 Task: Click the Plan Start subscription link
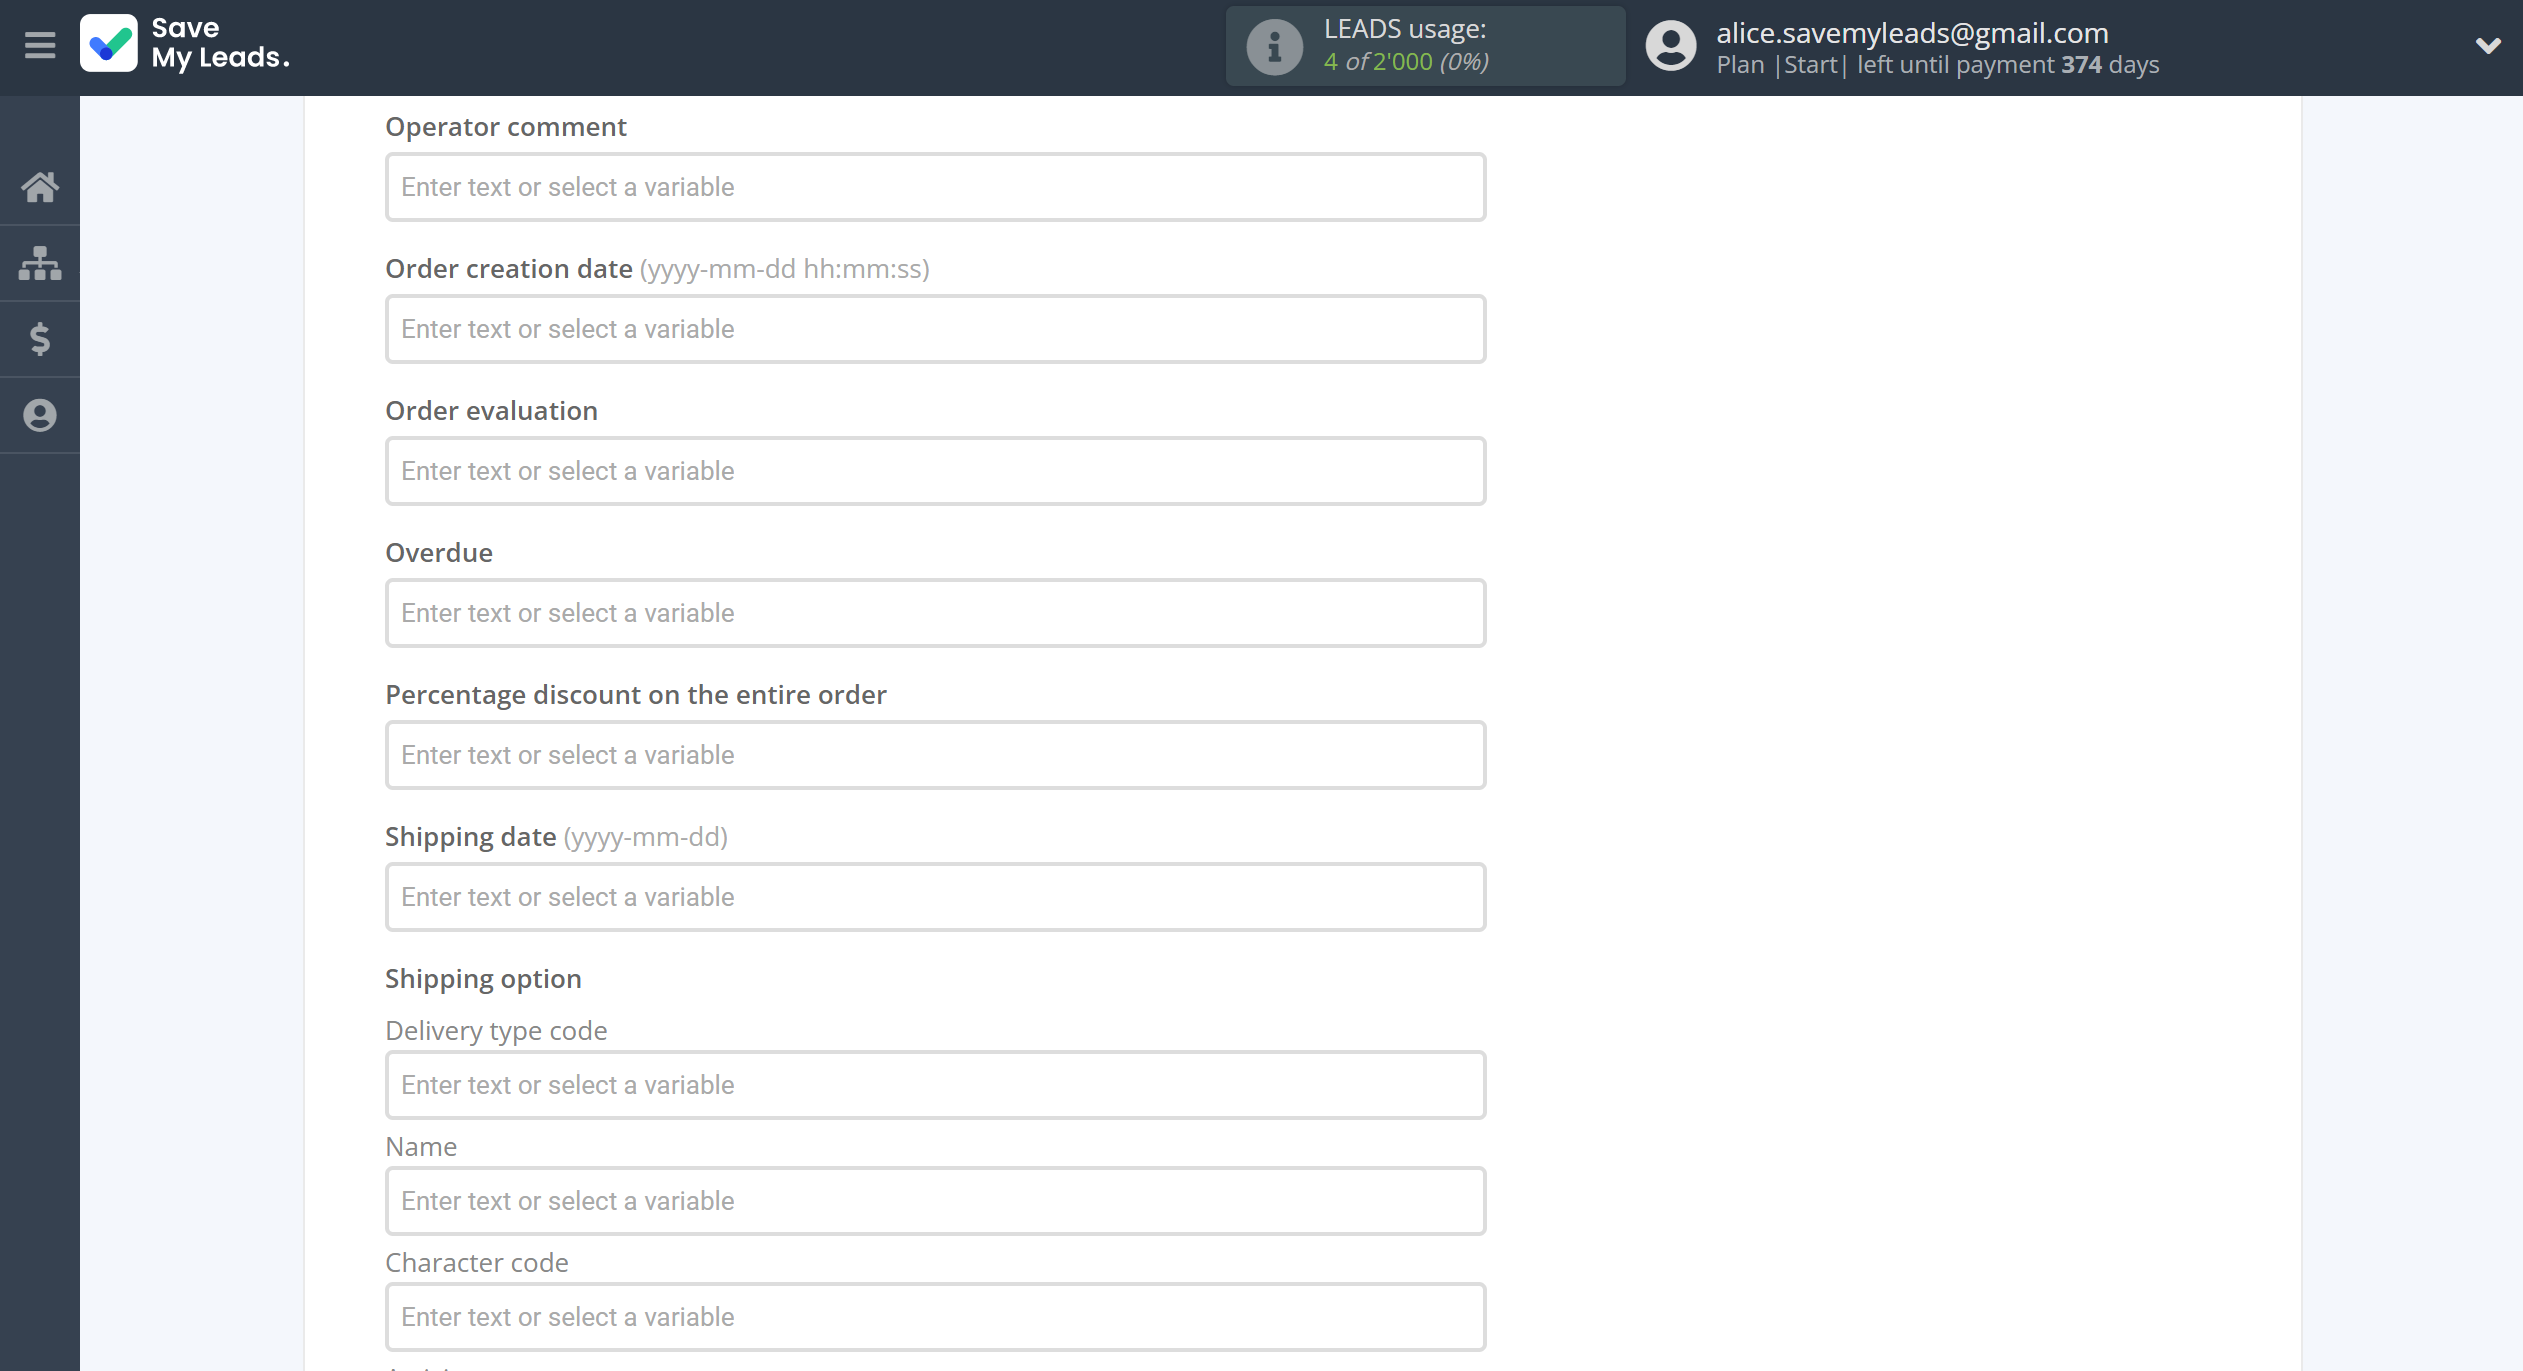pos(1811,64)
